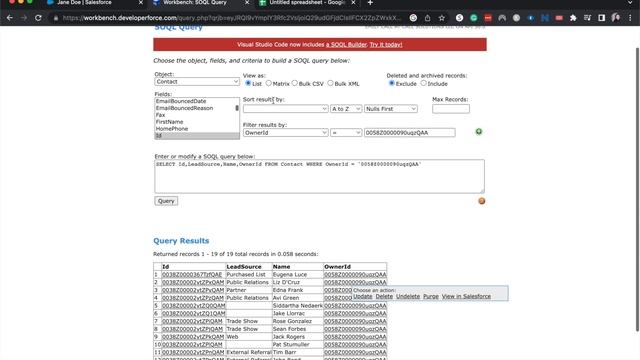Open the Id link for Eugena Luce

(192, 275)
